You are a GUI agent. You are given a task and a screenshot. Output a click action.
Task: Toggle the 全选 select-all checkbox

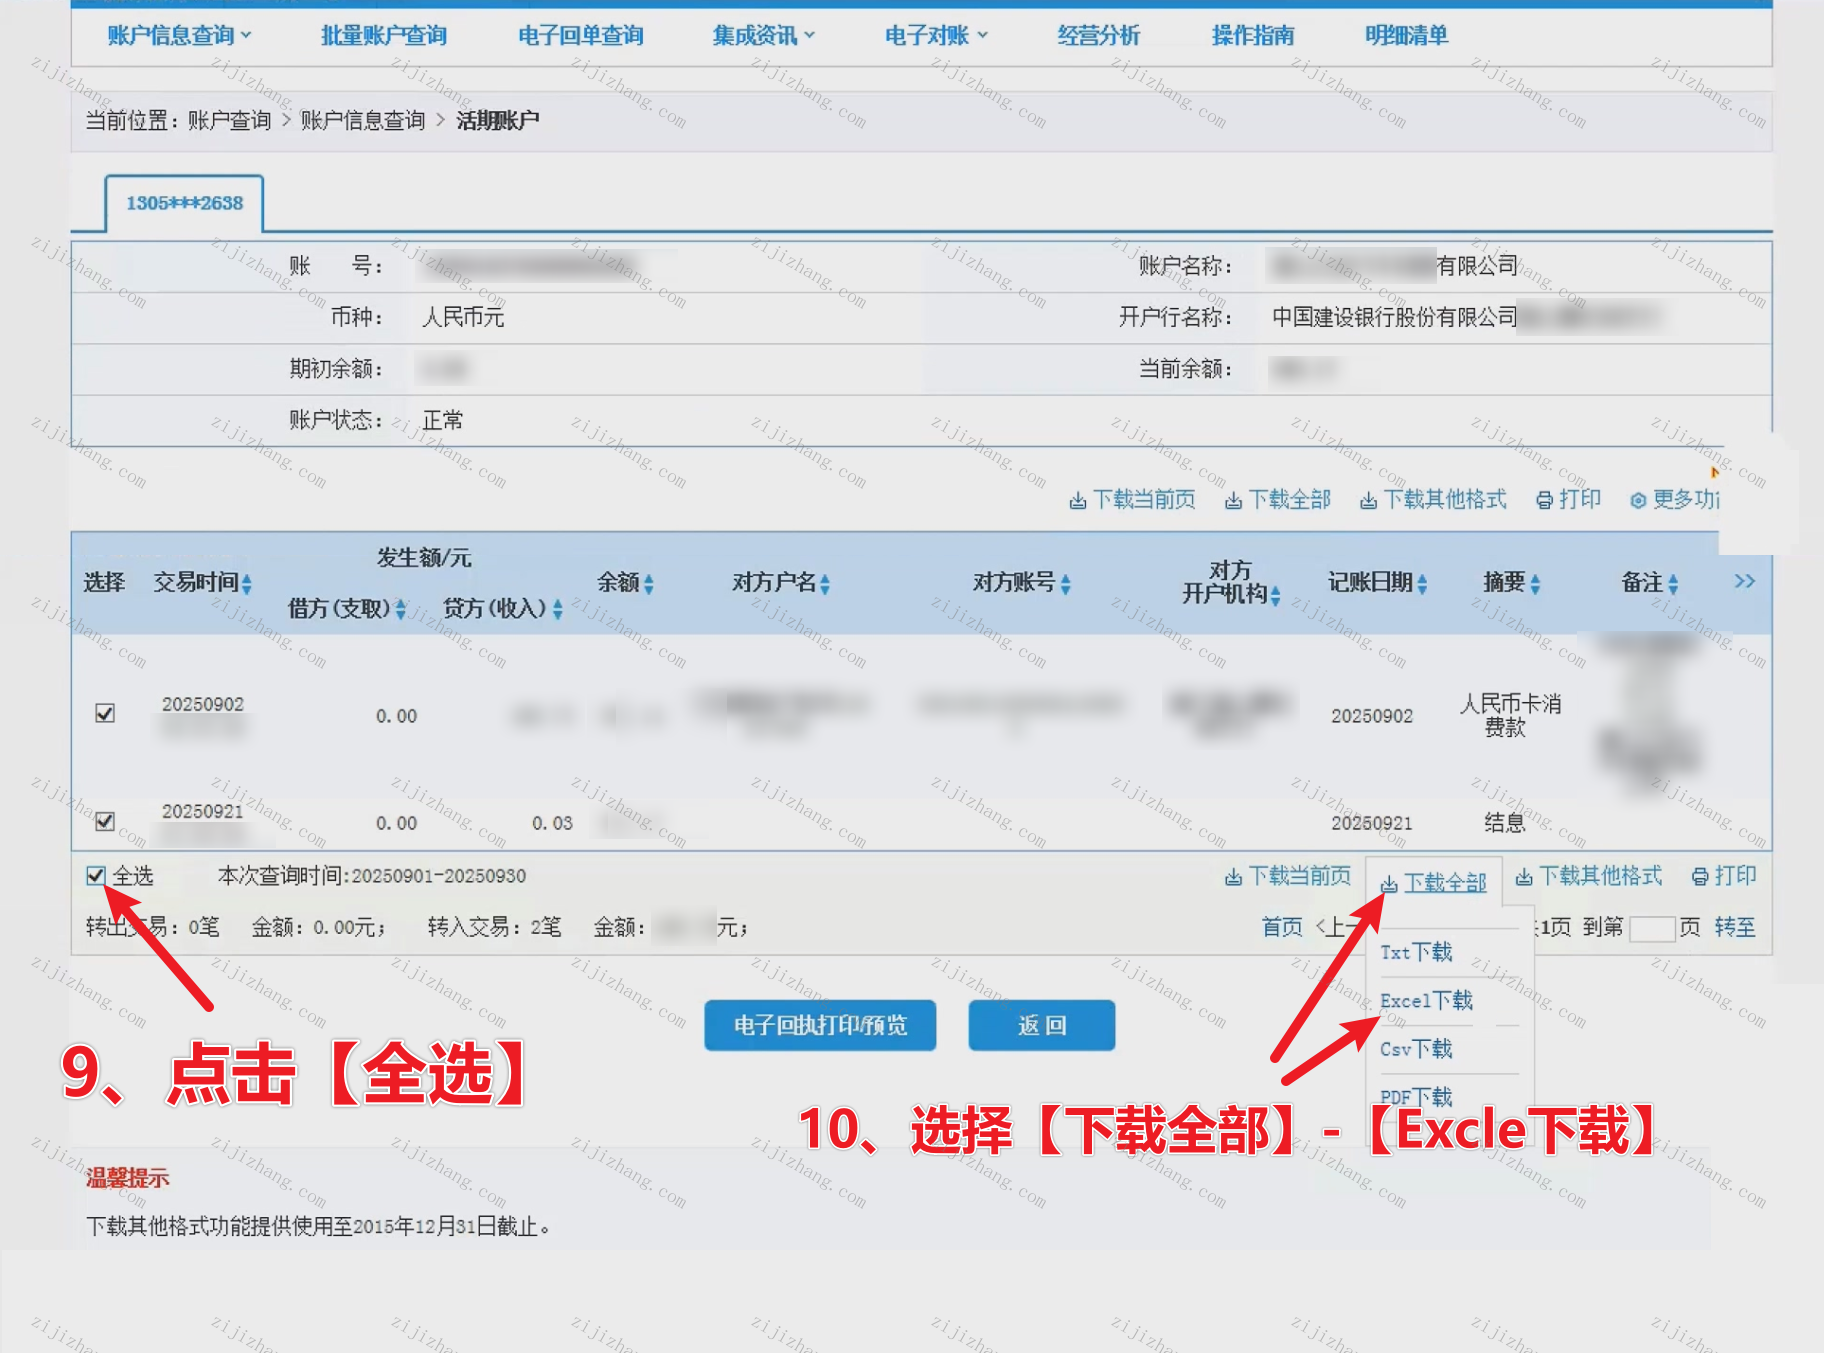[96, 876]
